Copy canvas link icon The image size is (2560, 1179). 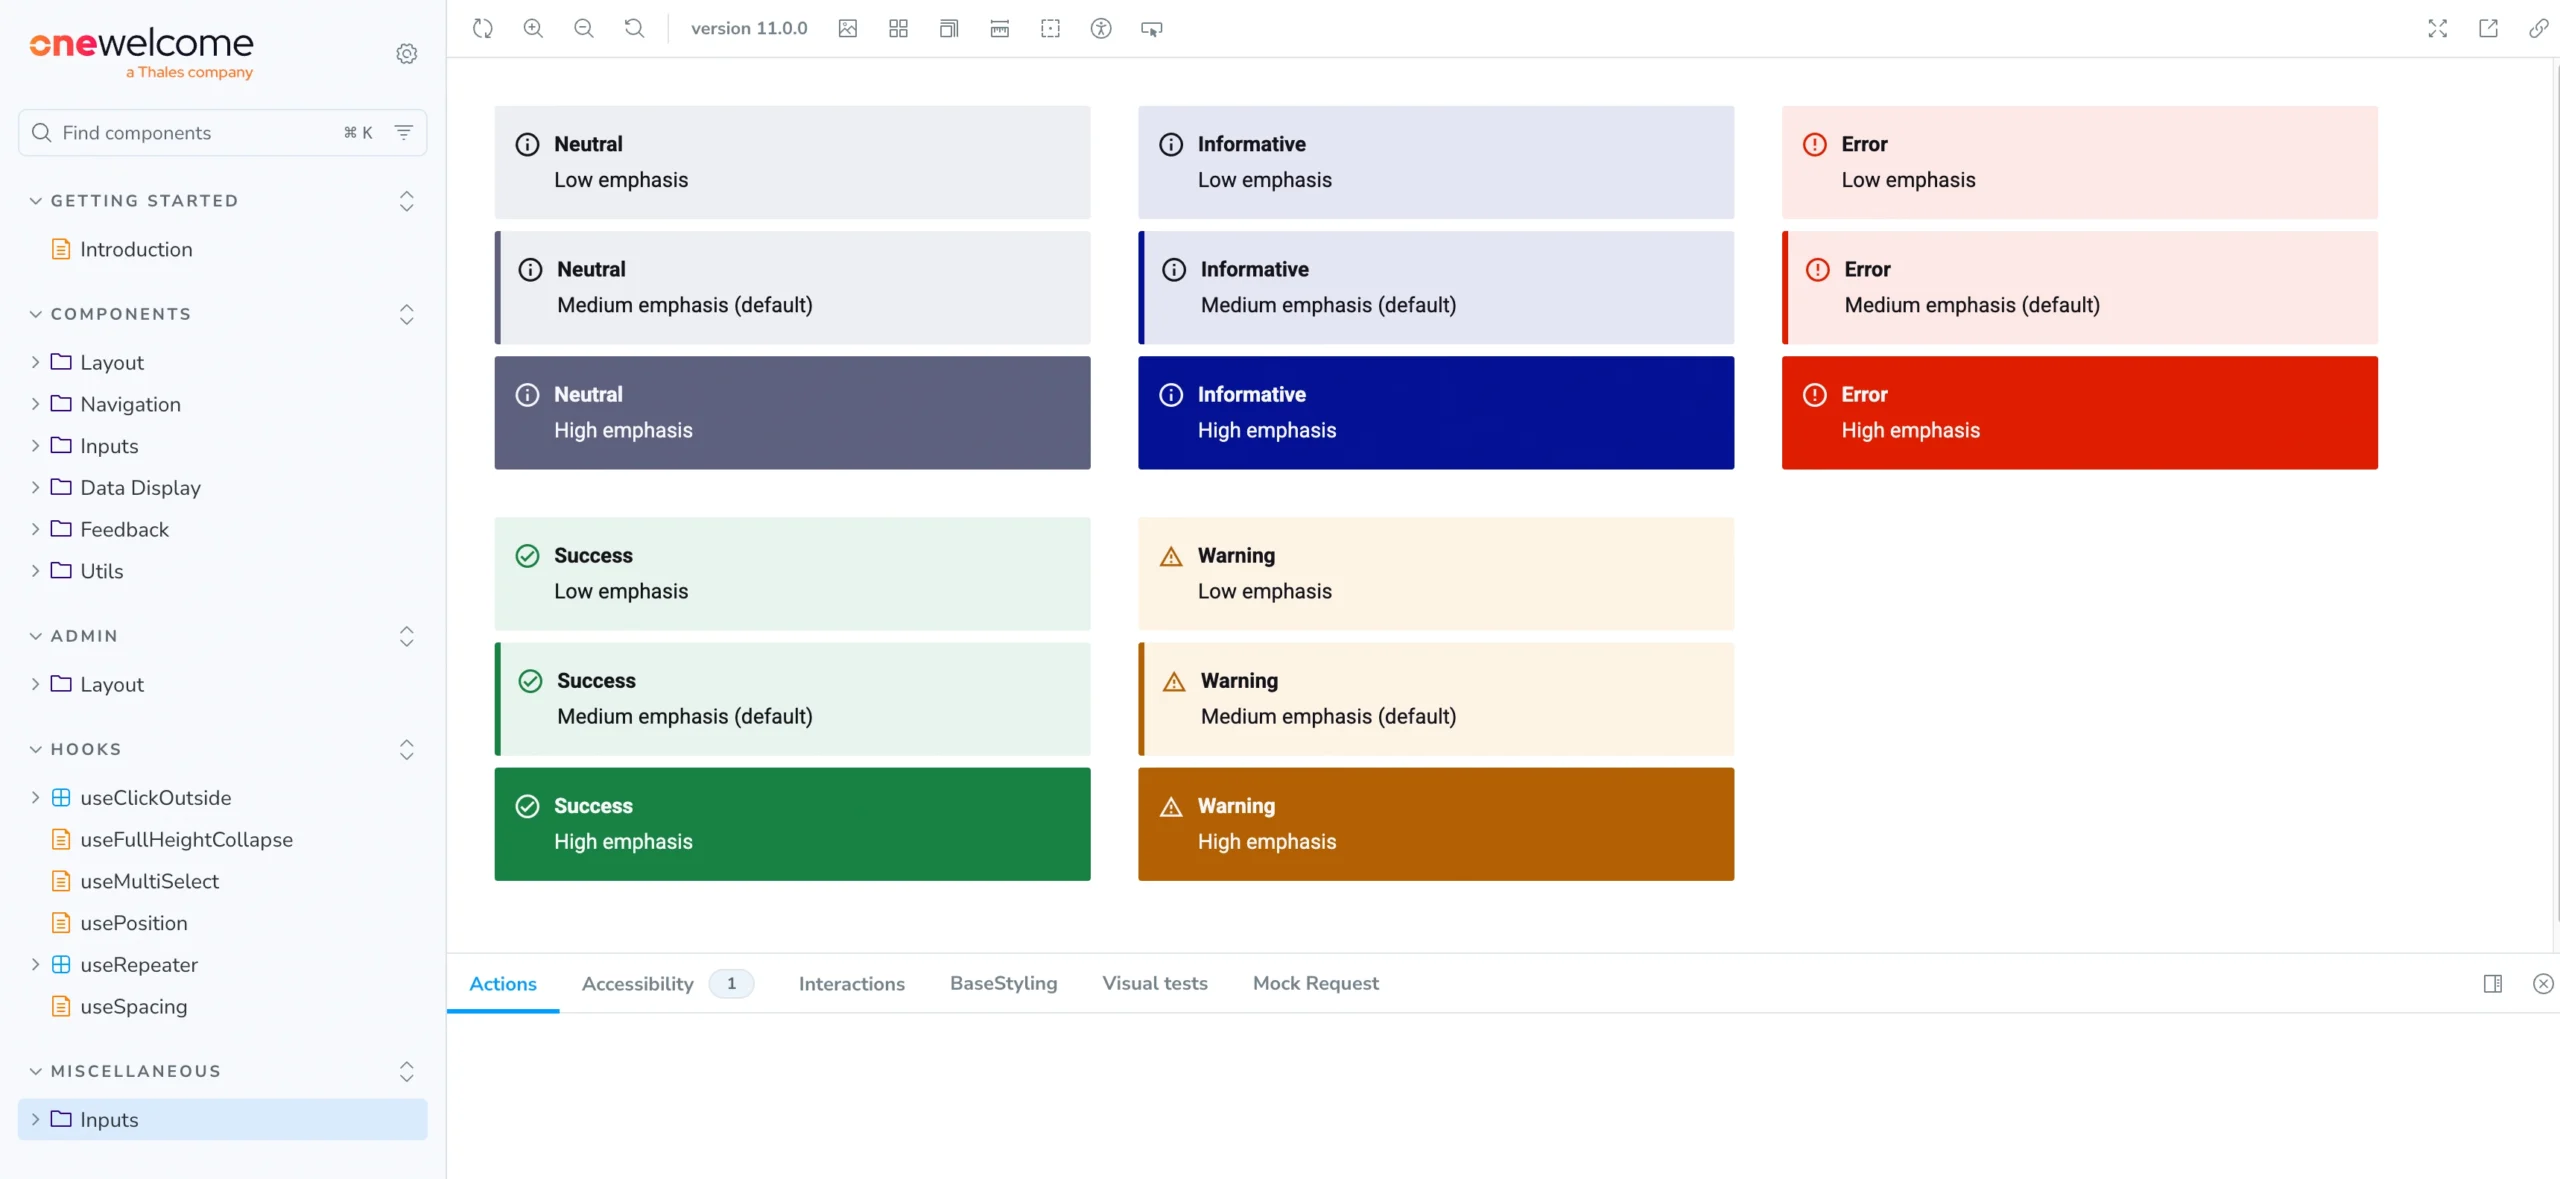coord(2538,28)
